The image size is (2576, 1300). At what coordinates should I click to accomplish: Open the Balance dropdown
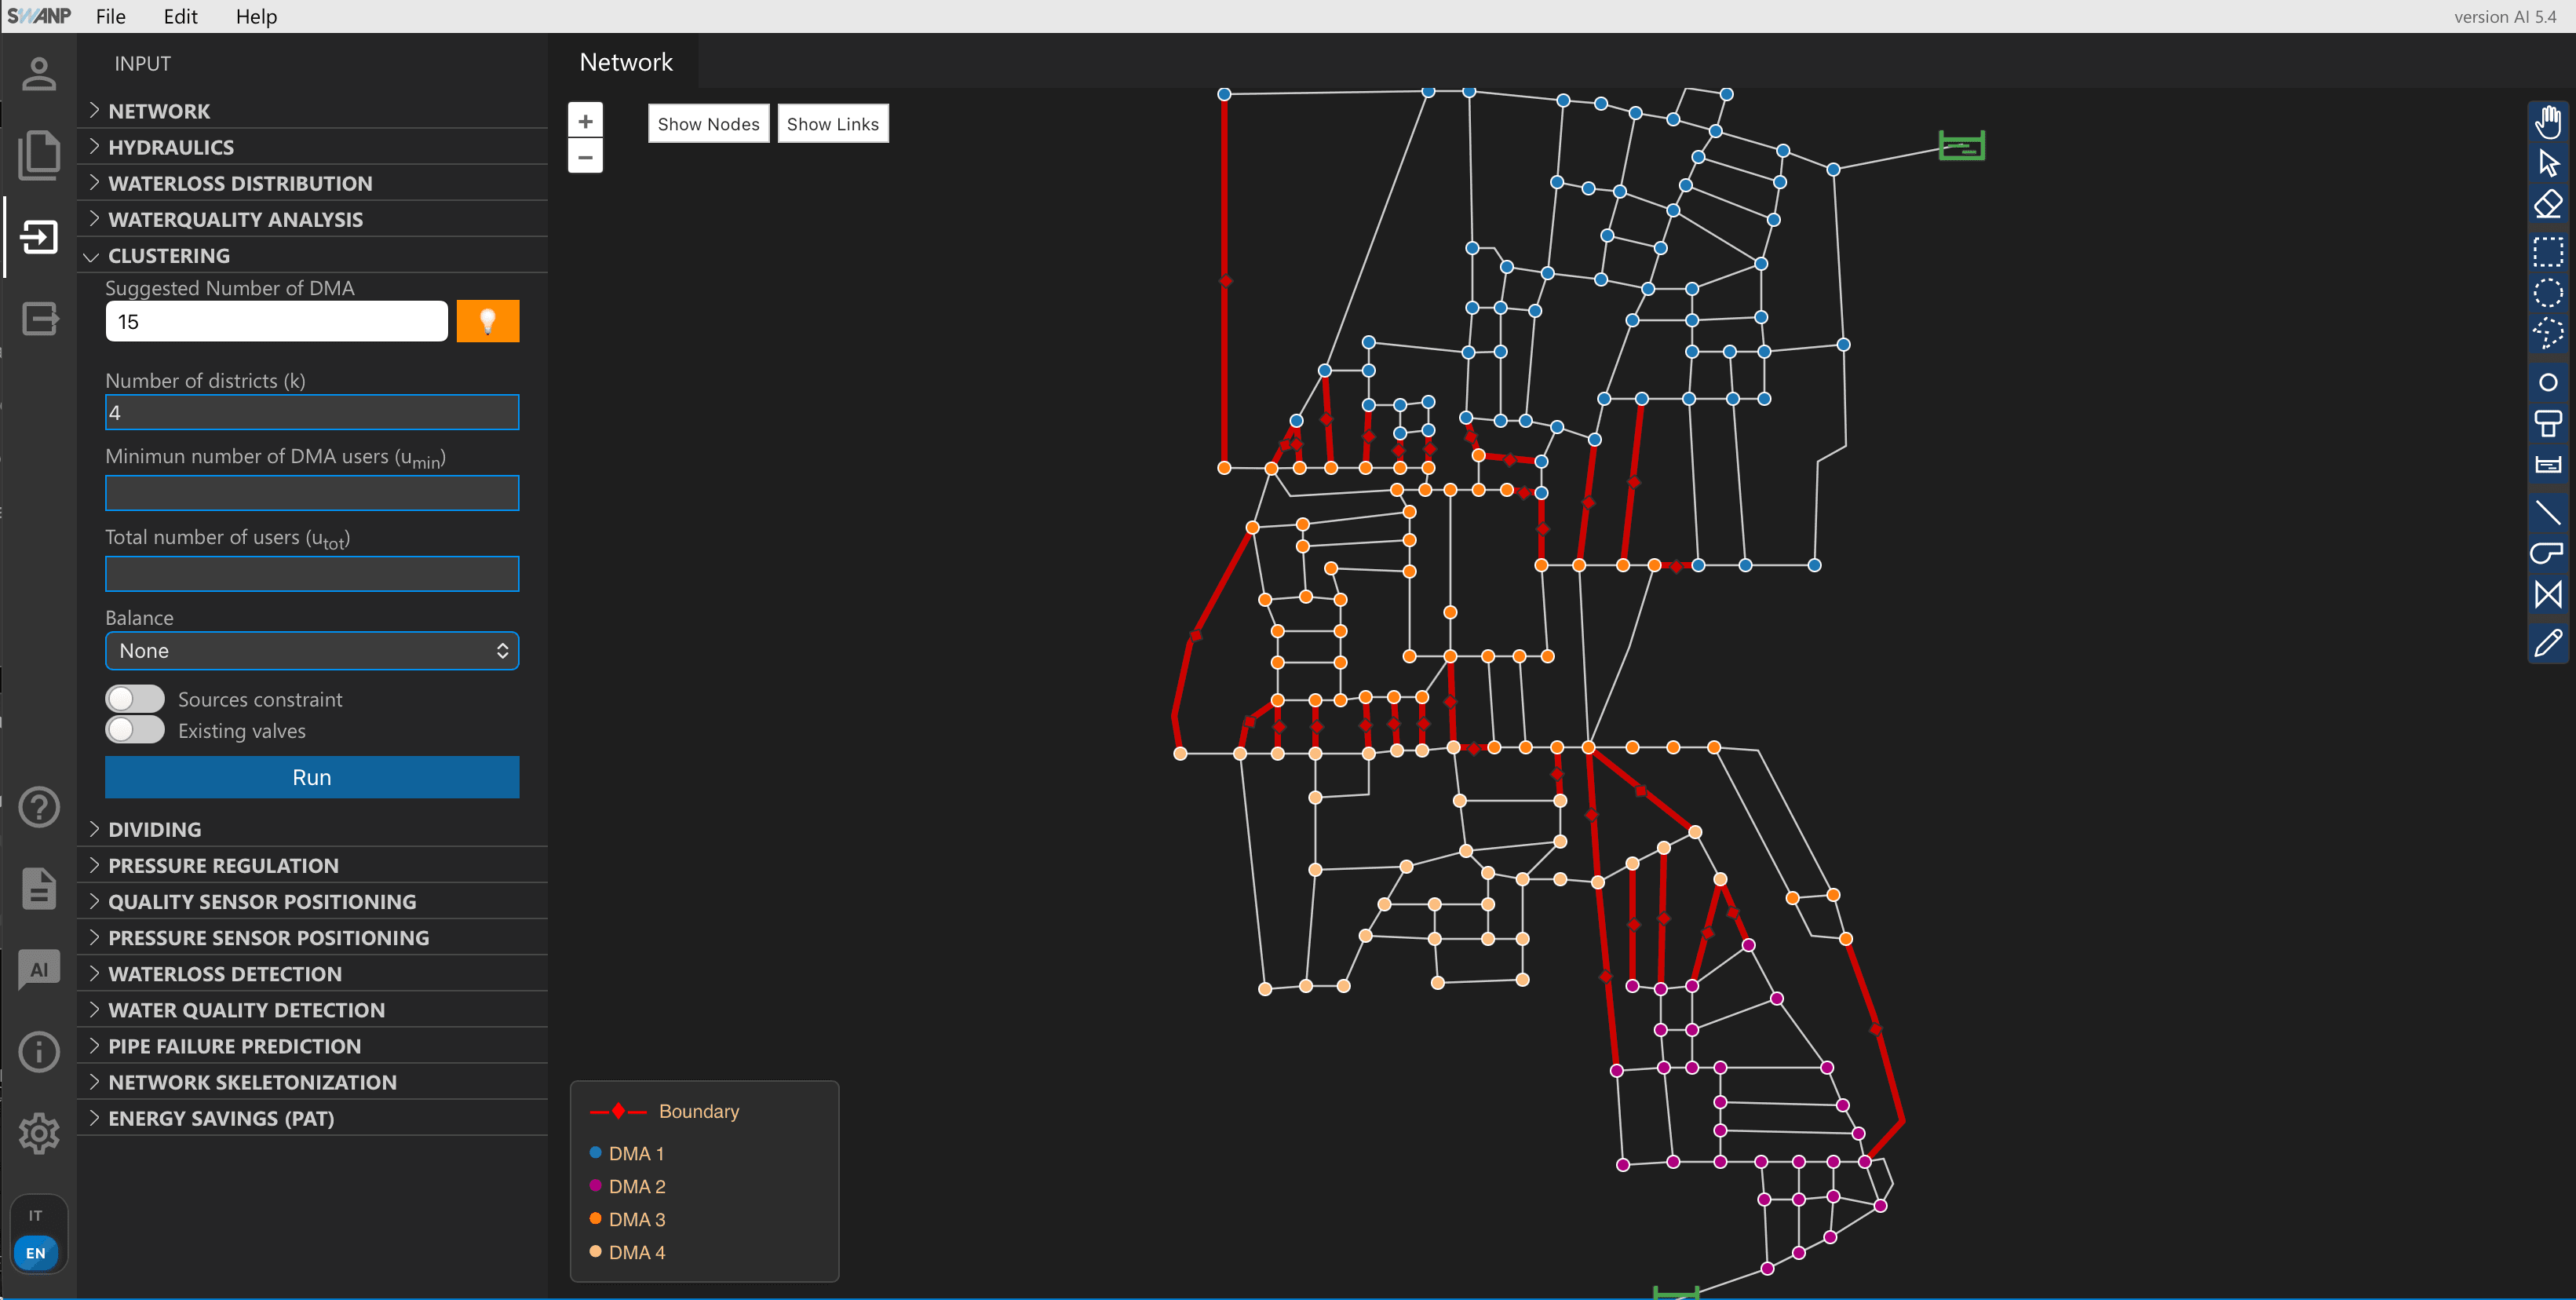point(312,651)
